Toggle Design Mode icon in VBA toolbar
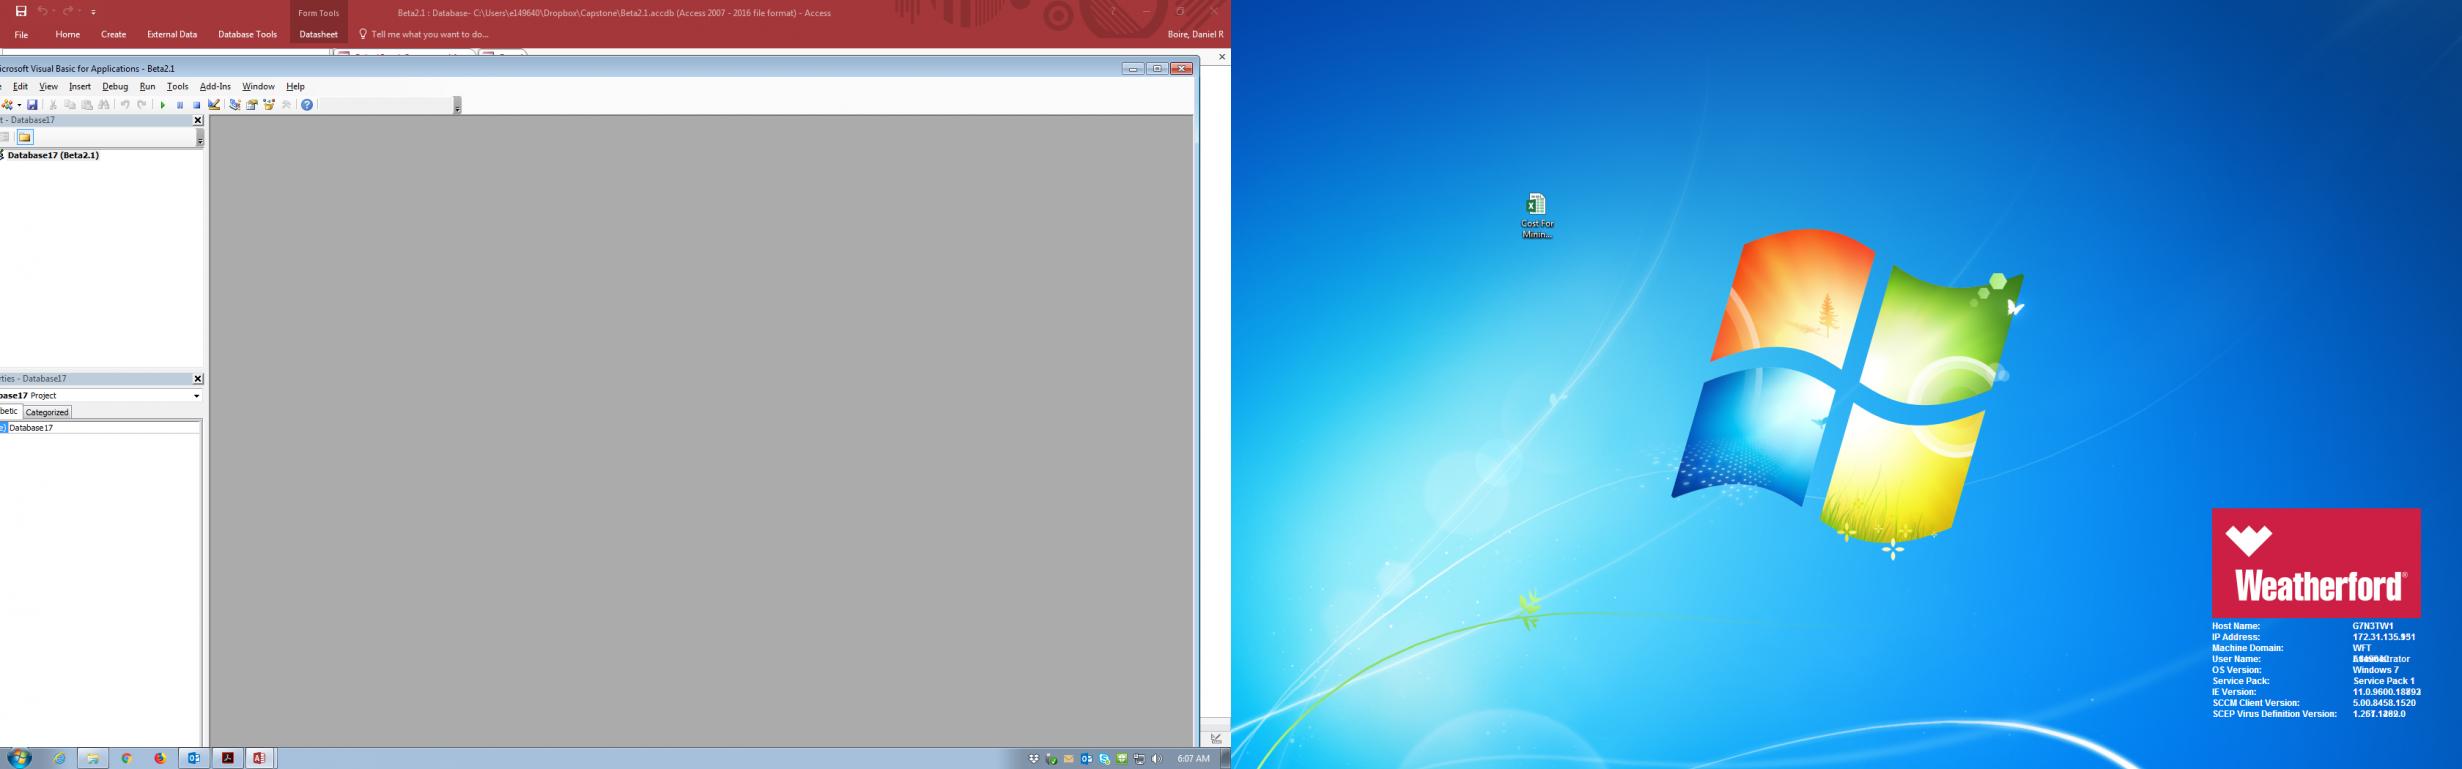 214,105
